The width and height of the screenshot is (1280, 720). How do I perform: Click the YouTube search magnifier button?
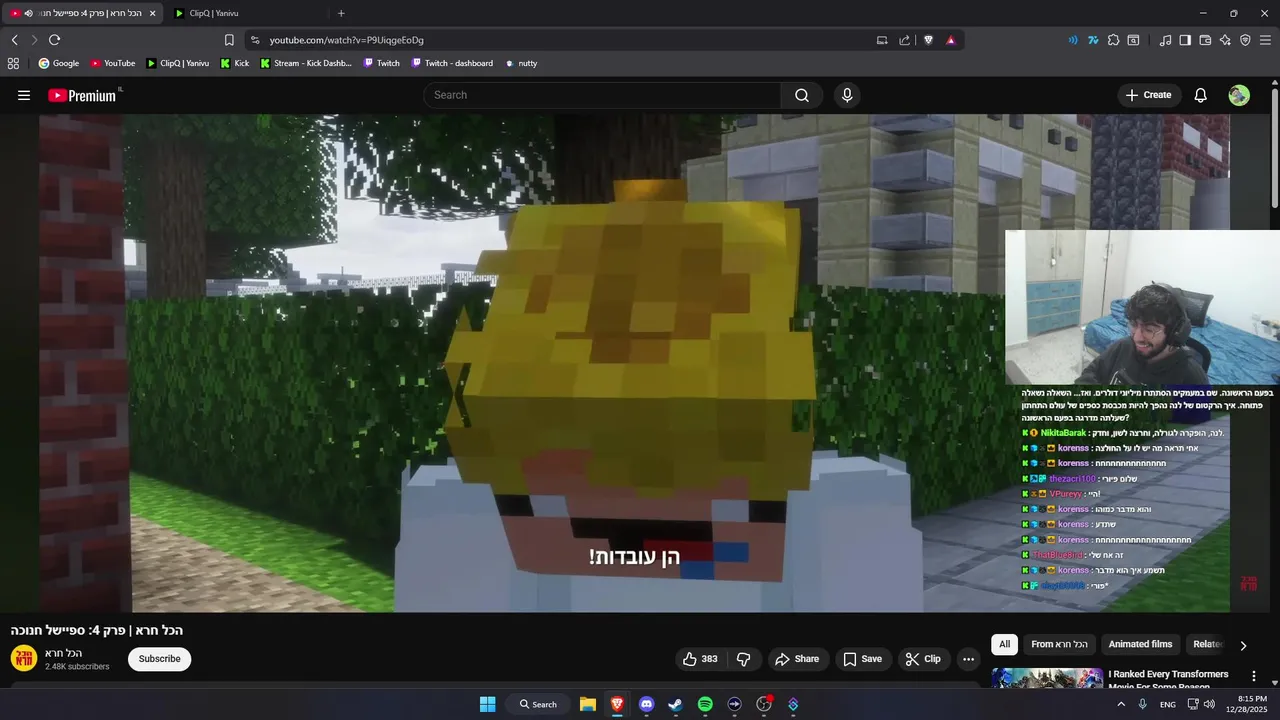point(802,95)
